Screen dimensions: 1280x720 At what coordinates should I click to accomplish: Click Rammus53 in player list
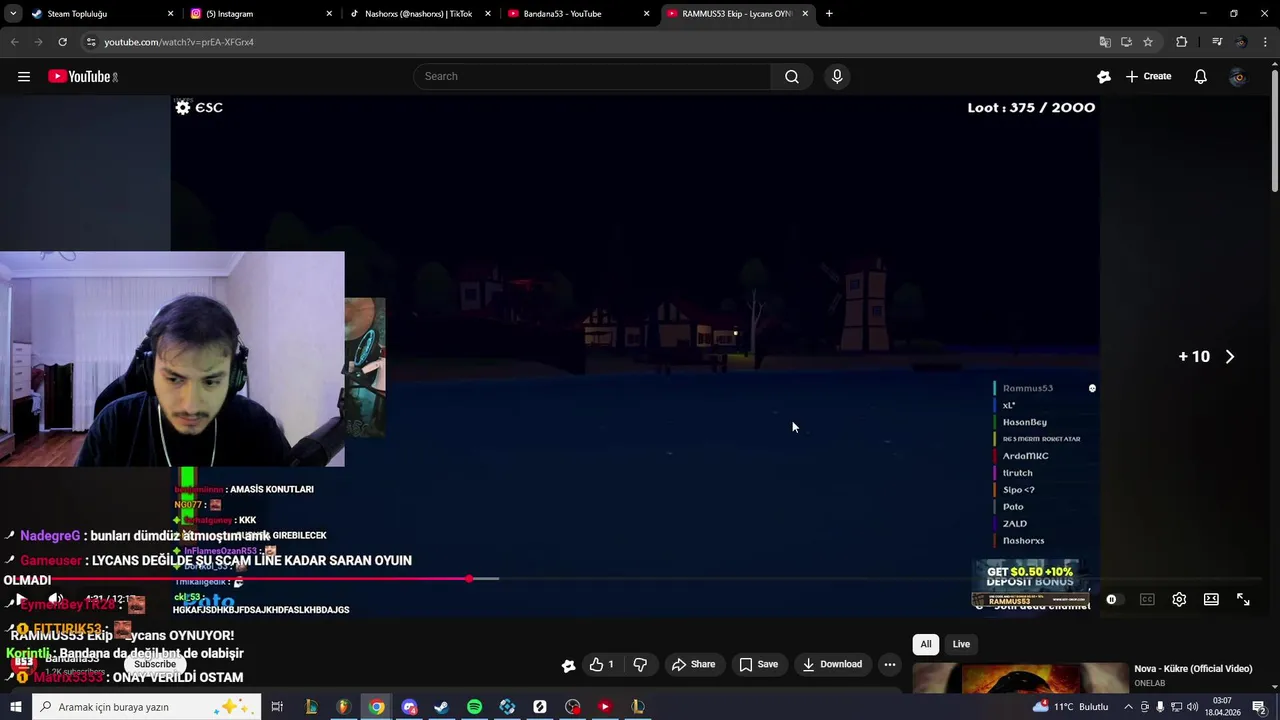[1028, 388]
